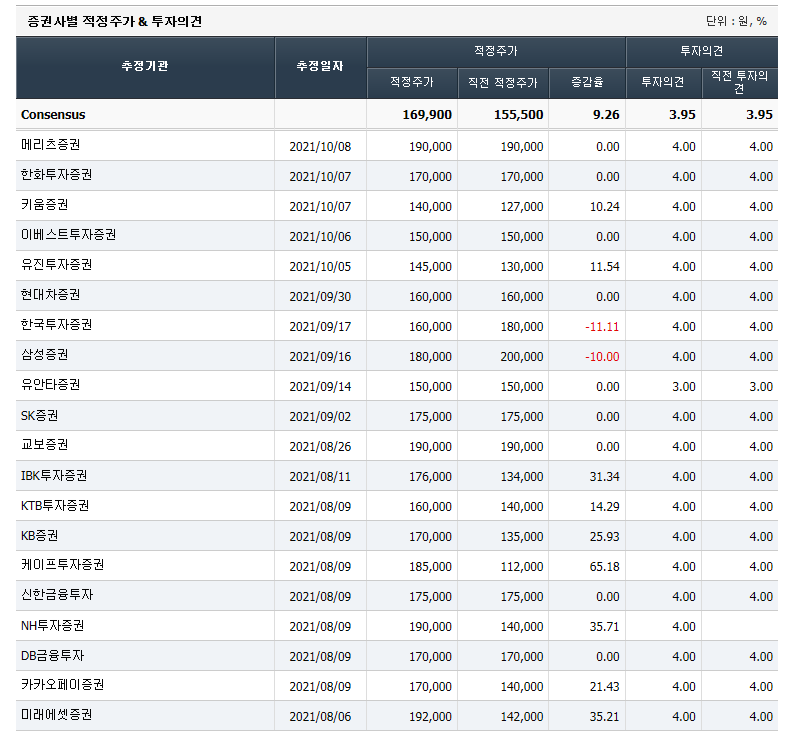Screen dimensions: 789x740
Task: Click NH투자증권 institution name
Action: [x=52, y=625]
